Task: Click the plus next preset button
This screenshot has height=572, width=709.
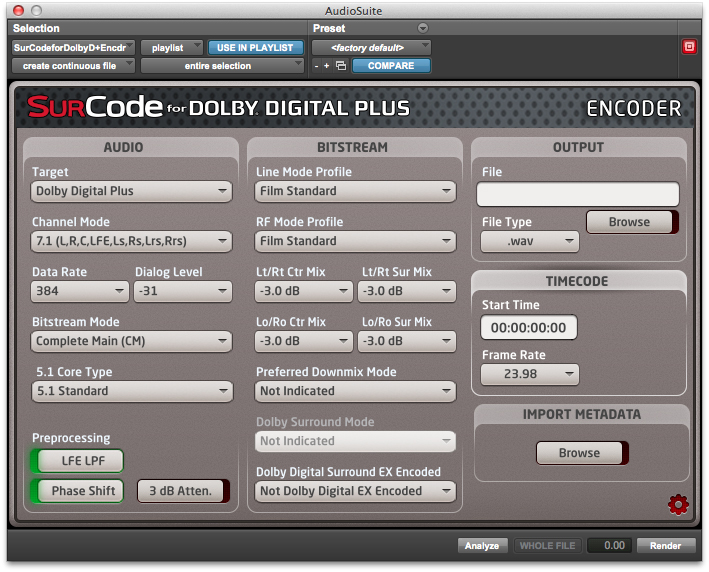Action: pyautogui.click(x=326, y=66)
